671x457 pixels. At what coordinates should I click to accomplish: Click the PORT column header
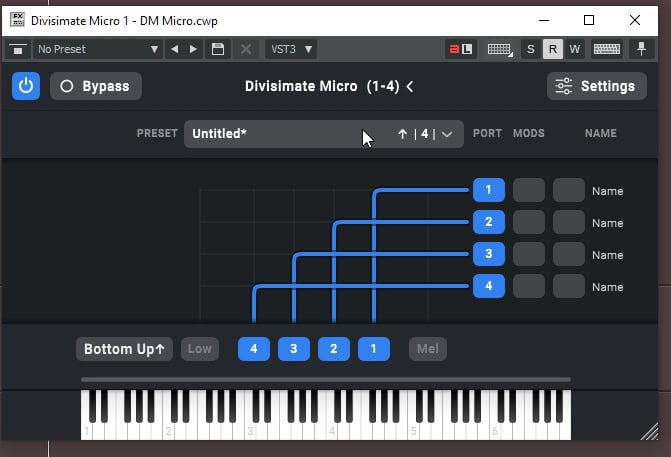point(487,134)
